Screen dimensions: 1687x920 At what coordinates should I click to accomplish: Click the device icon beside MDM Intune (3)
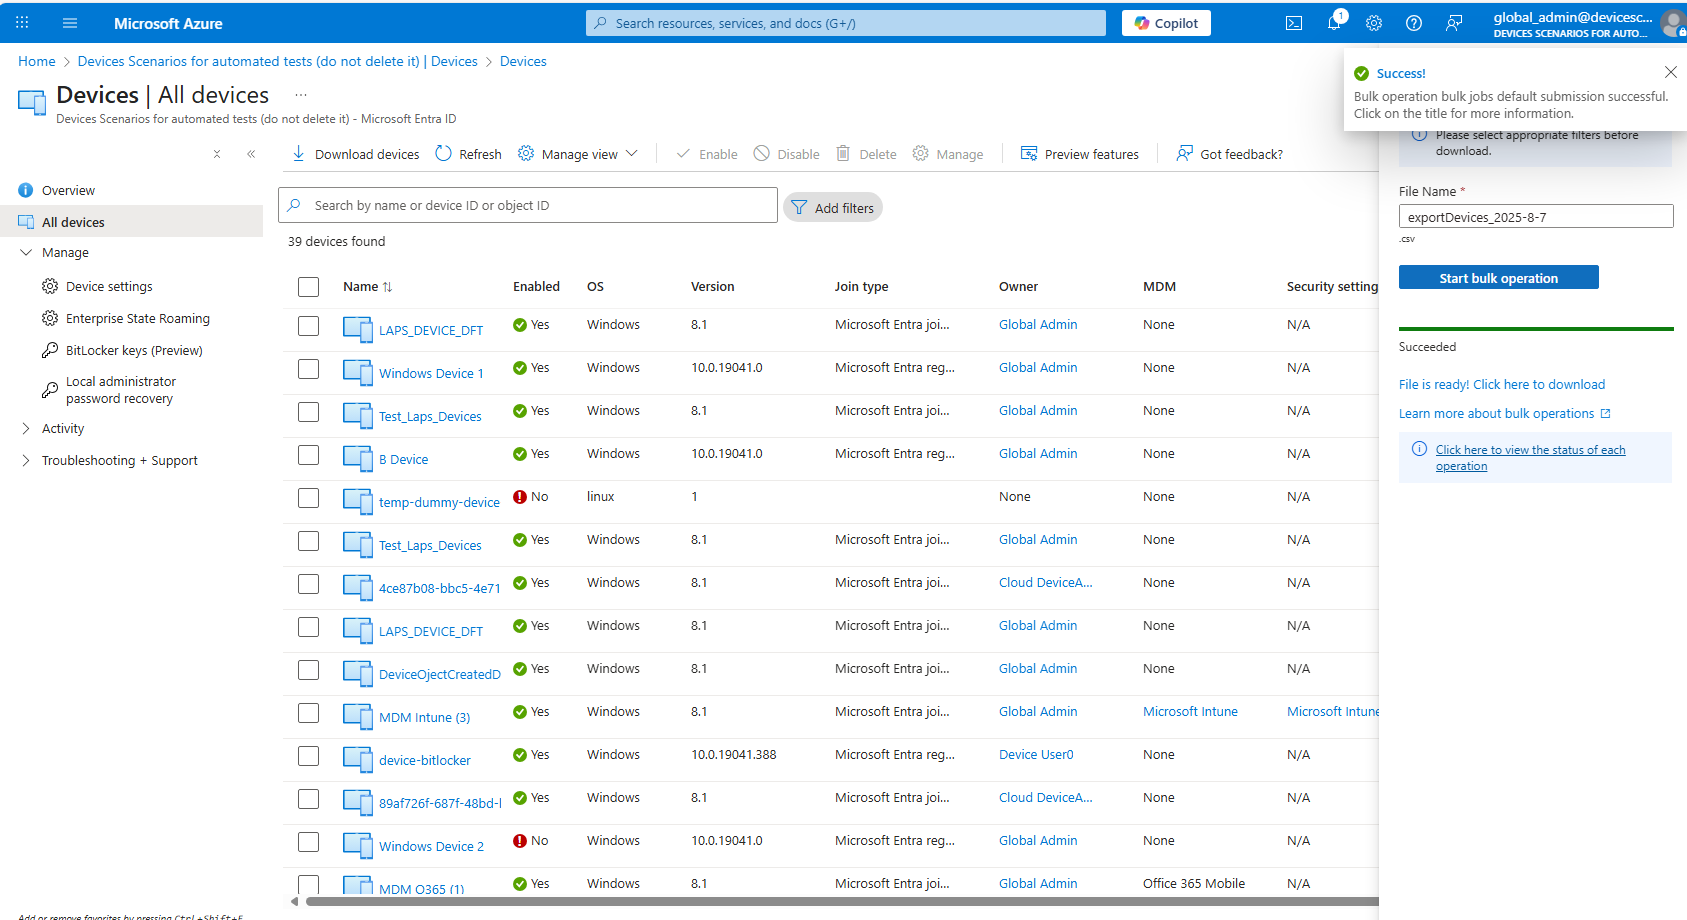click(x=358, y=716)
